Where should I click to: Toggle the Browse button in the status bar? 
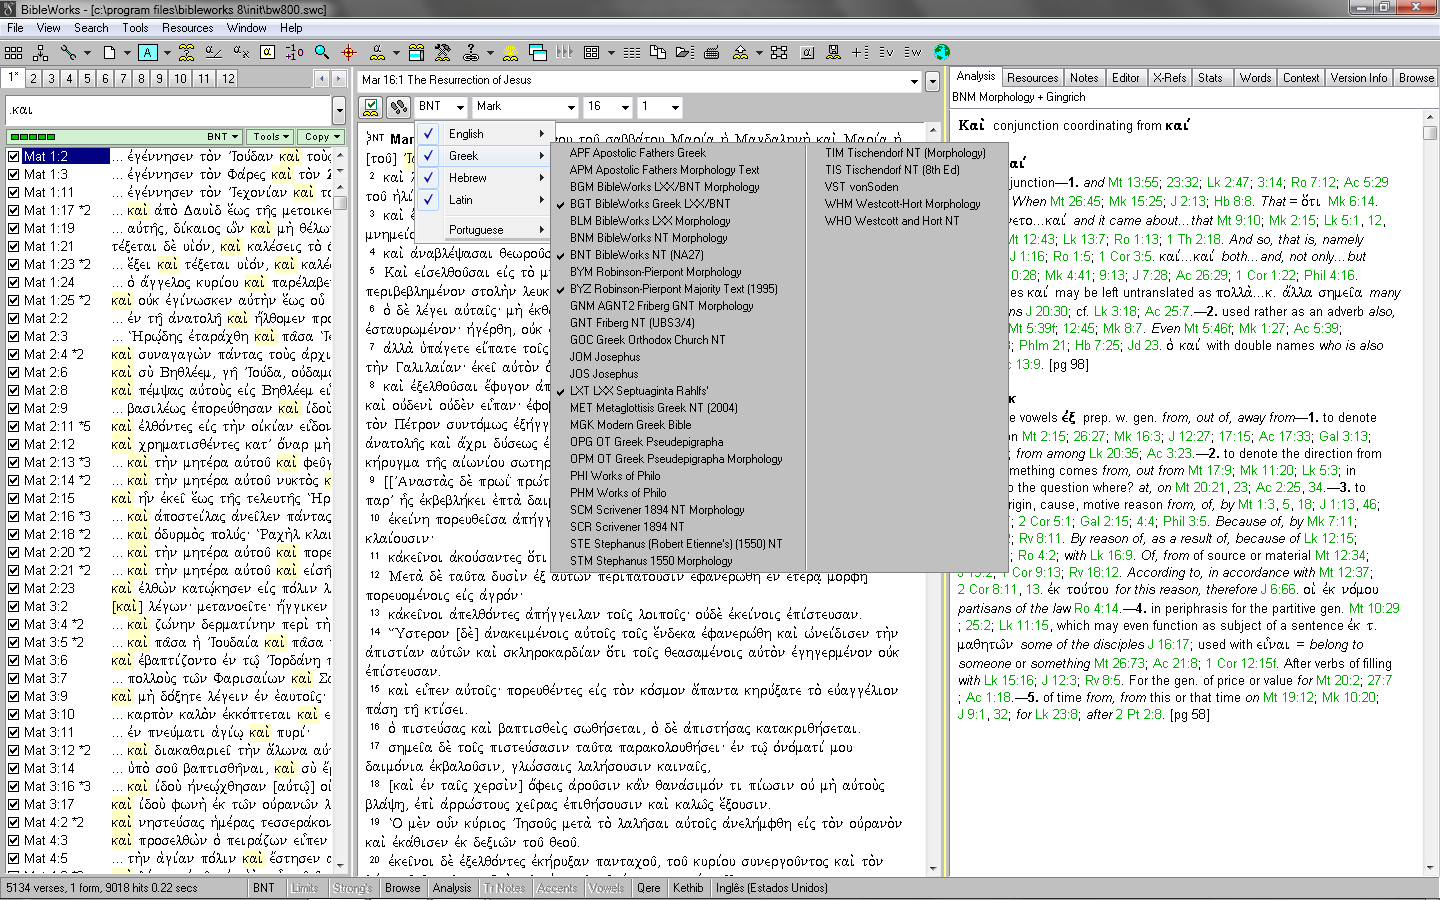pyautogui.click(x=402, y=887)
